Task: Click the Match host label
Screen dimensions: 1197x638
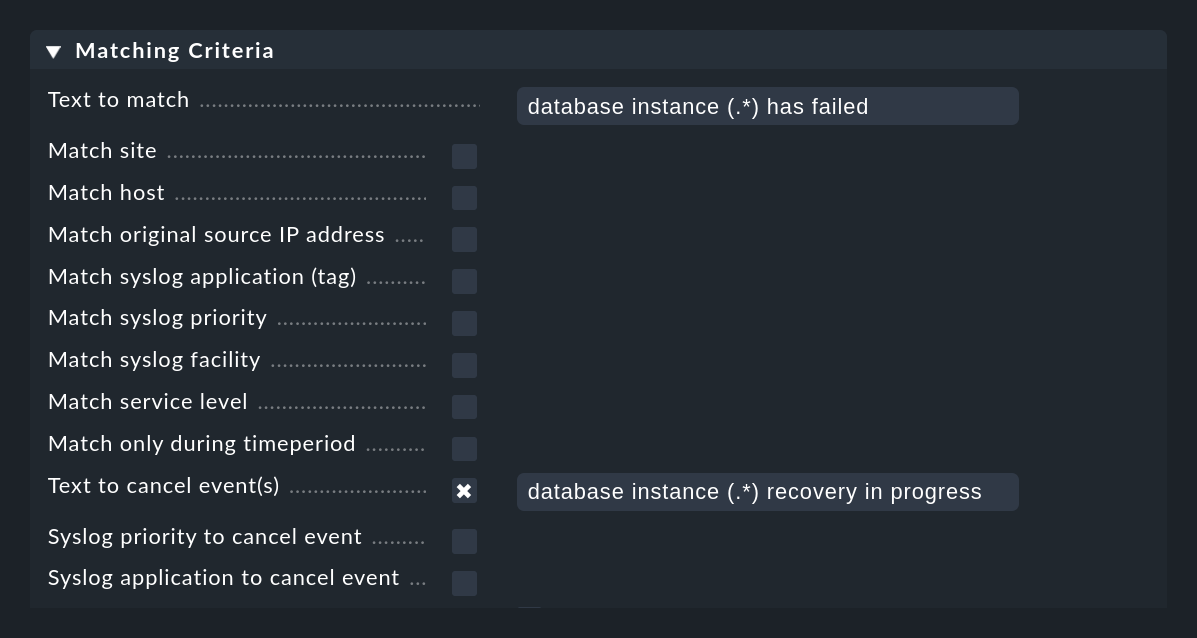Action: click(x=106, y=193)
